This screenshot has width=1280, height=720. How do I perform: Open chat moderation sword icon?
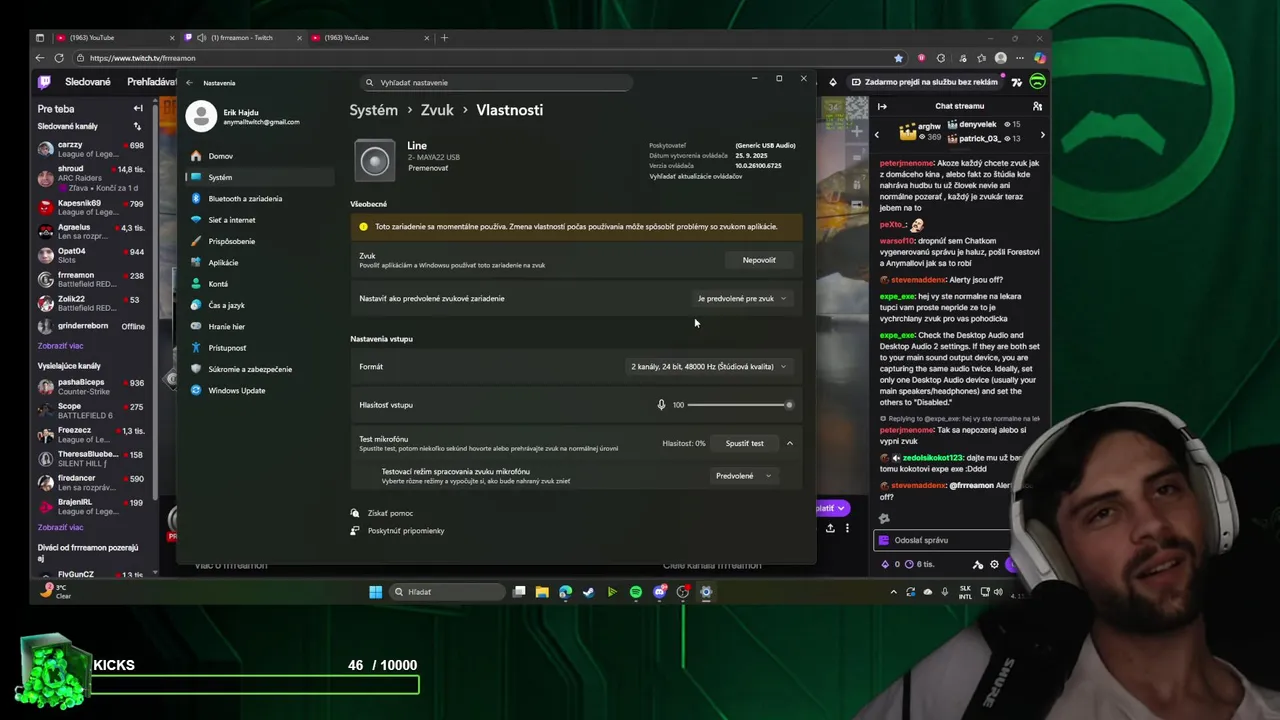pyautogui.click(x=978, y=564)
